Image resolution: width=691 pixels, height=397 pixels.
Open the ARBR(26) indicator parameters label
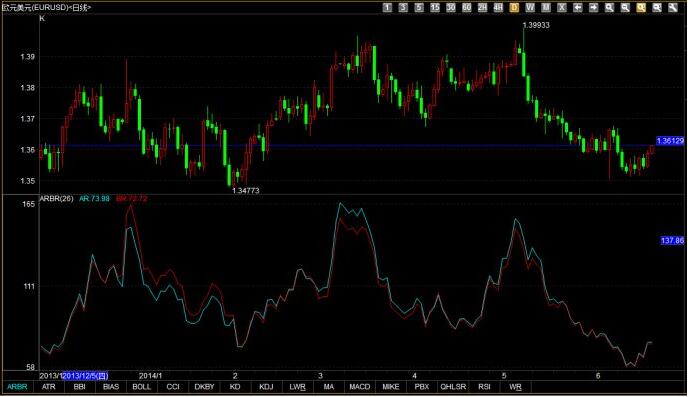point(56,199)
